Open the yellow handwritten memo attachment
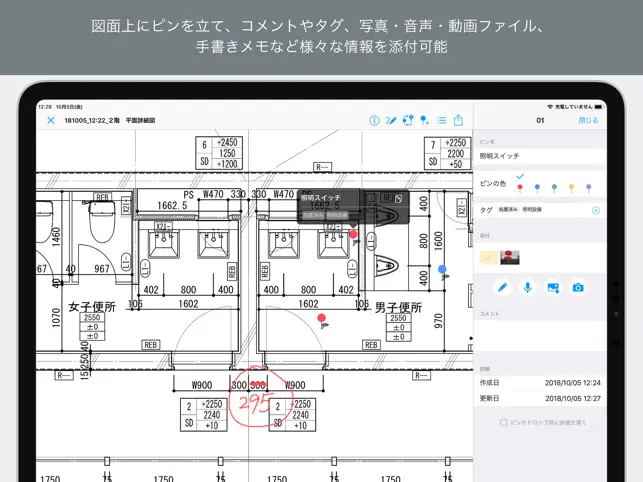This screenshot has width=643, height=482. (x=488, y=258)
